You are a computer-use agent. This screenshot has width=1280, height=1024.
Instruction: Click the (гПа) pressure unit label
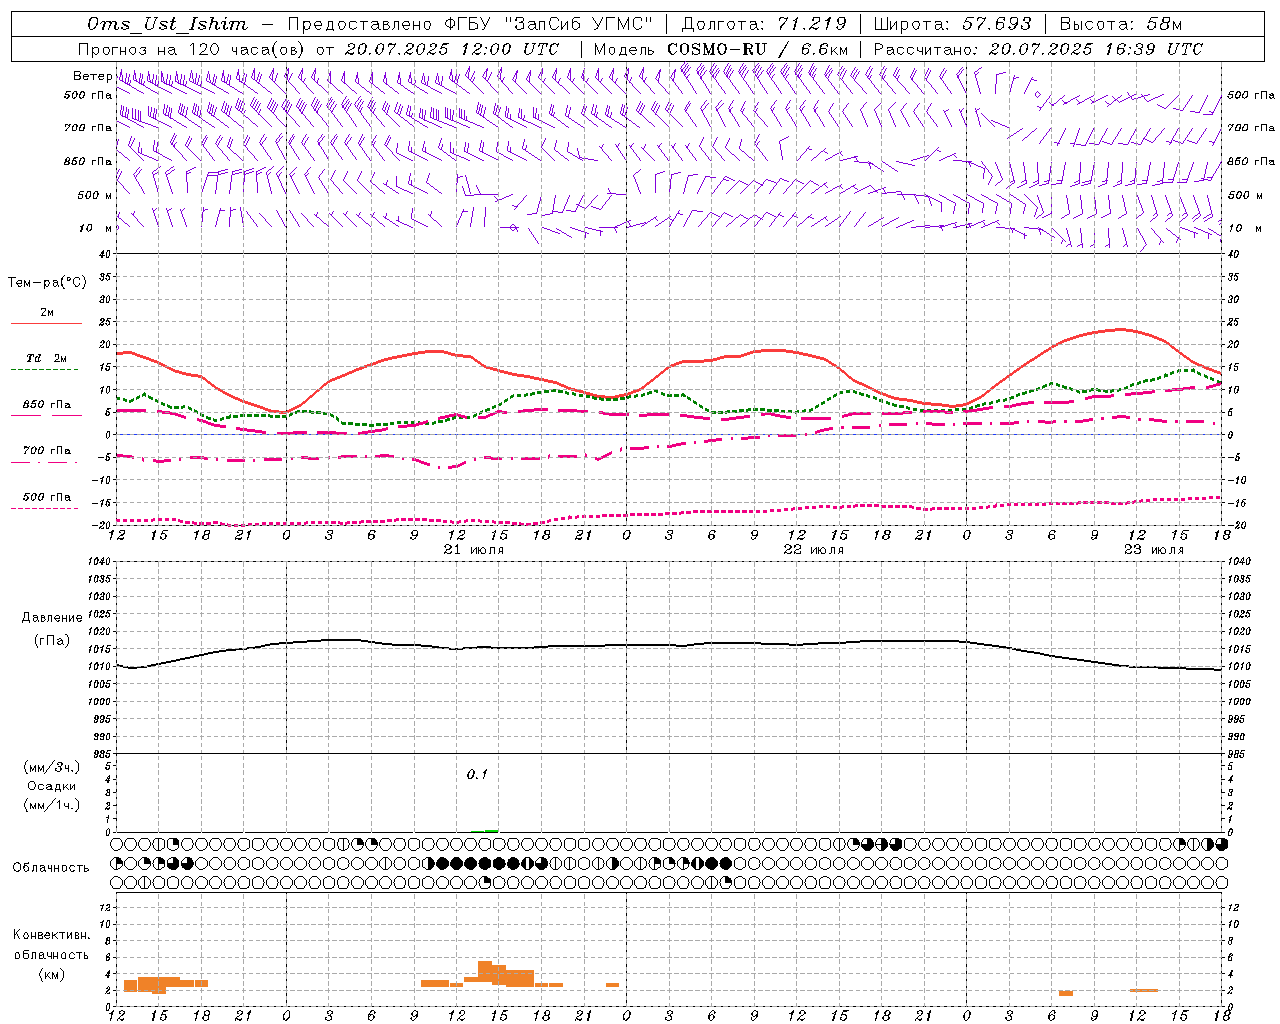[52, 640]
